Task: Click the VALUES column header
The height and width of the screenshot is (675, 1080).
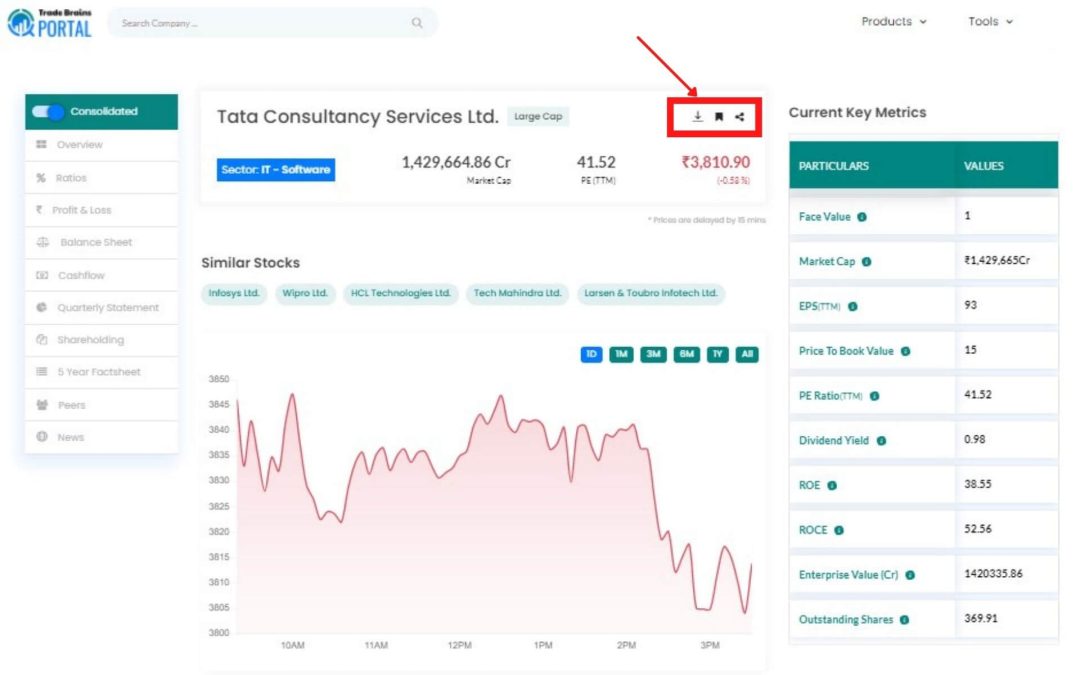Action: pyautogui.click(x=984, y=166)
